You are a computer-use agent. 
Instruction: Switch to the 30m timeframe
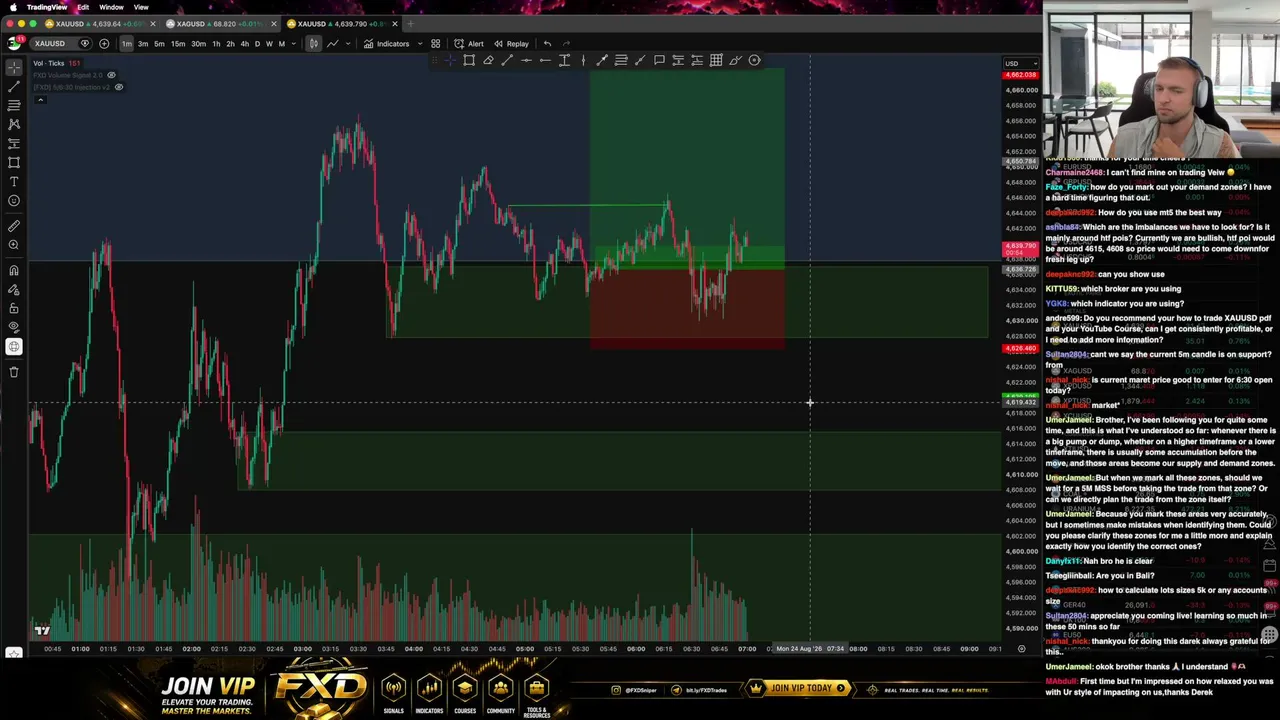click(x=198, y=44)
